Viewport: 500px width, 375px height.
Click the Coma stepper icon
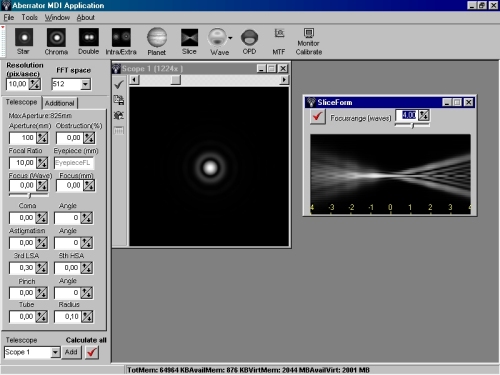tap(41, 218)
